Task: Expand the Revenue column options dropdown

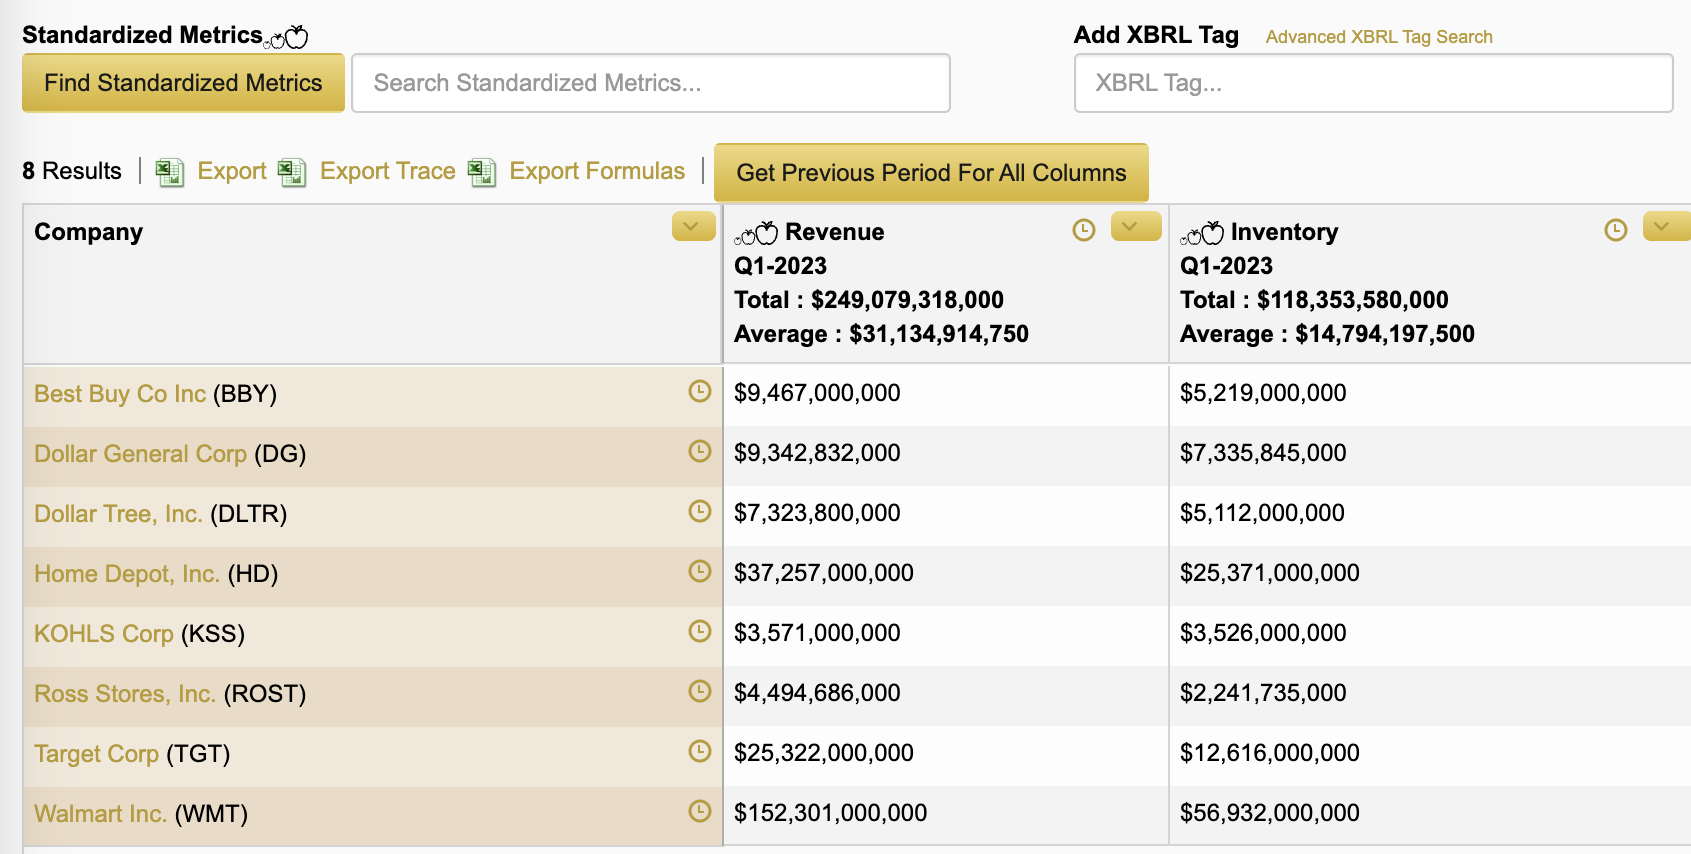Action: pos(1135,227)
